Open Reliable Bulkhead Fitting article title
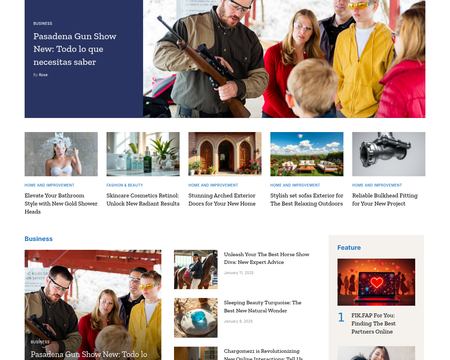The width and height of the screenshot is (450, 360). (x=385, y=199)
